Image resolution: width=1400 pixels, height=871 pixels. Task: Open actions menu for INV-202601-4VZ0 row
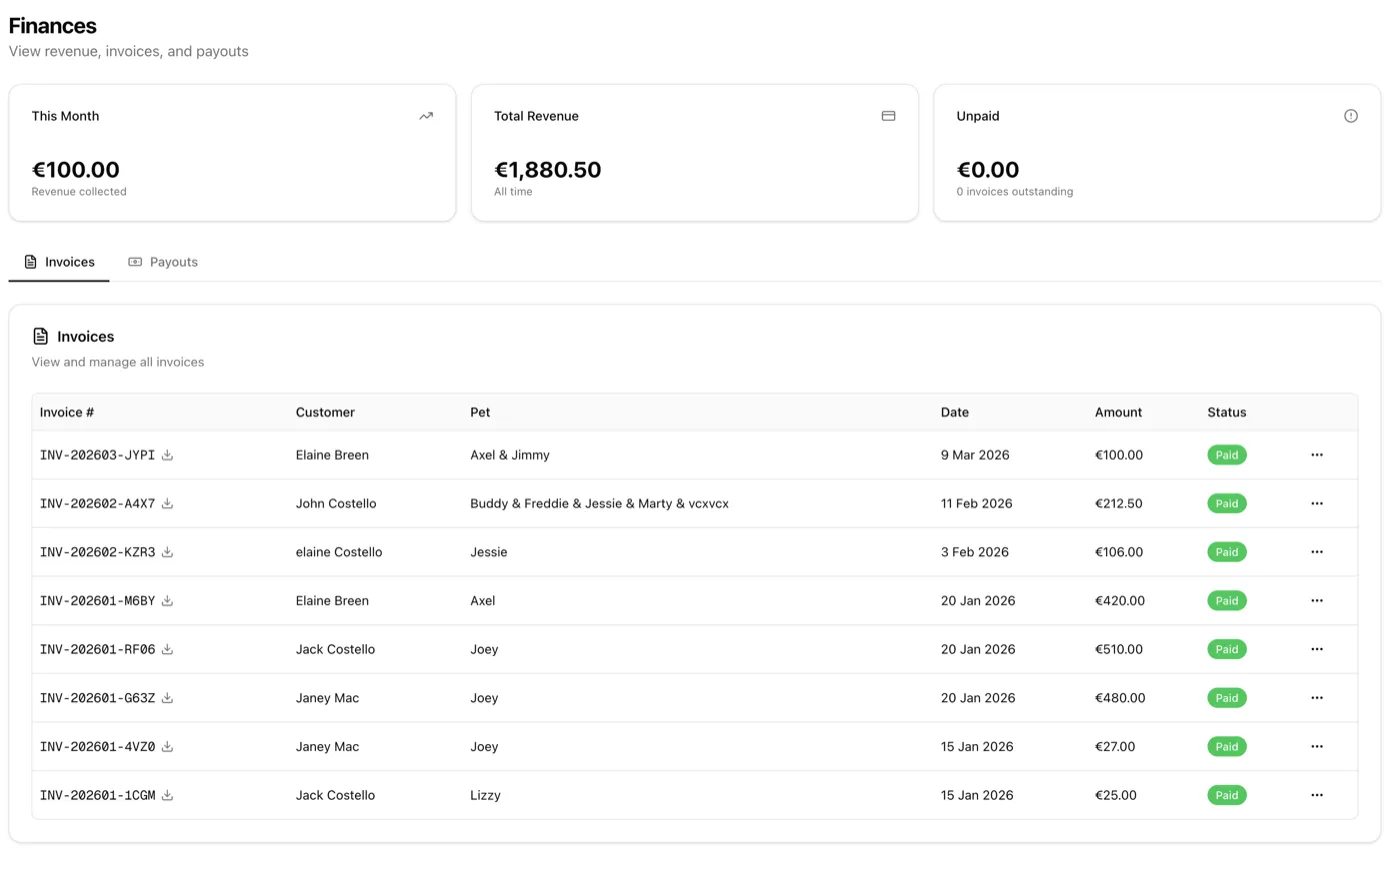[x=1317, y=746]
